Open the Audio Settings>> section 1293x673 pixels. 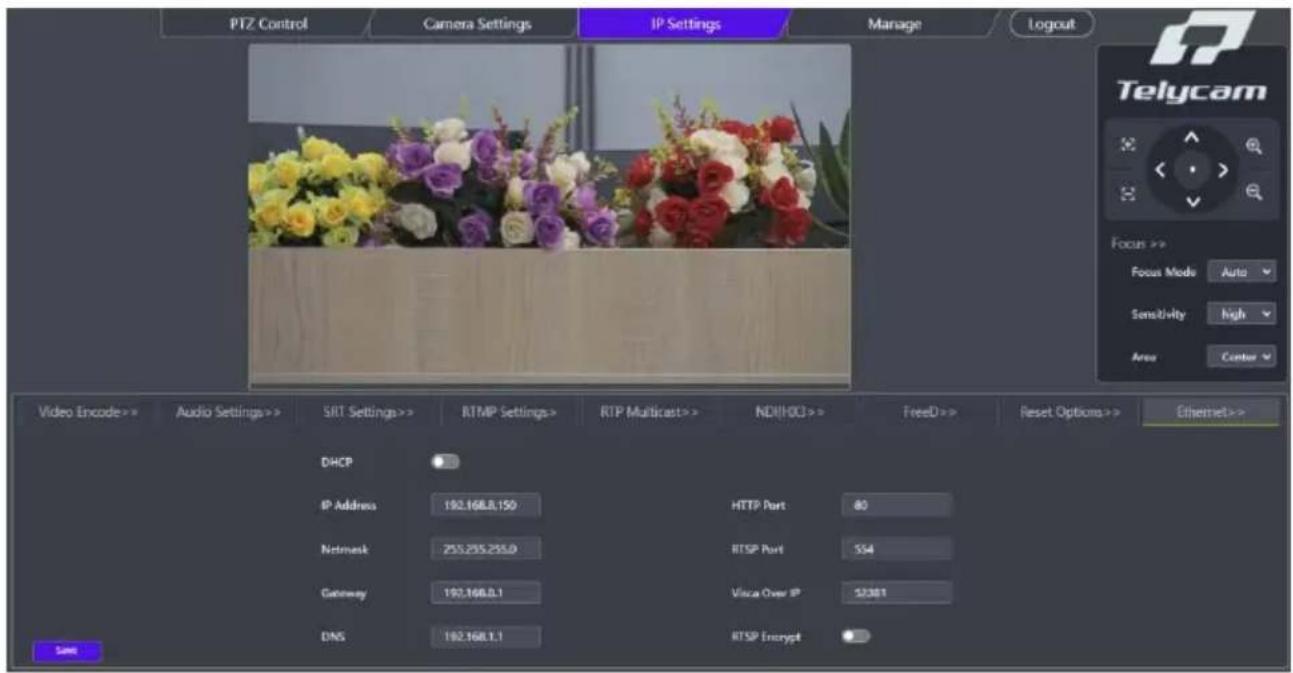[x=228, y=411]
